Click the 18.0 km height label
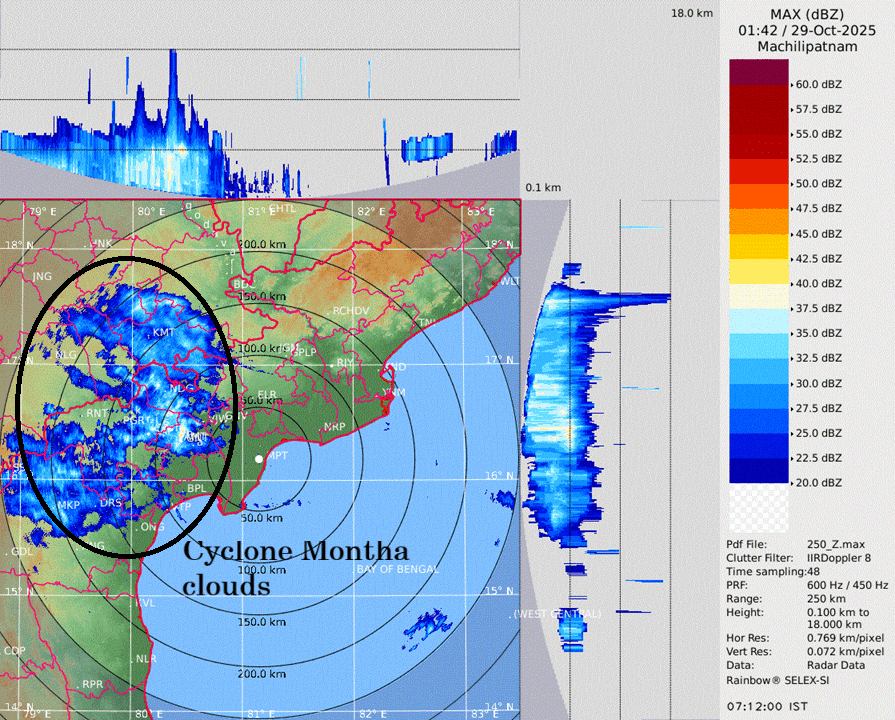Screen dimensions: 895x720 692,13
